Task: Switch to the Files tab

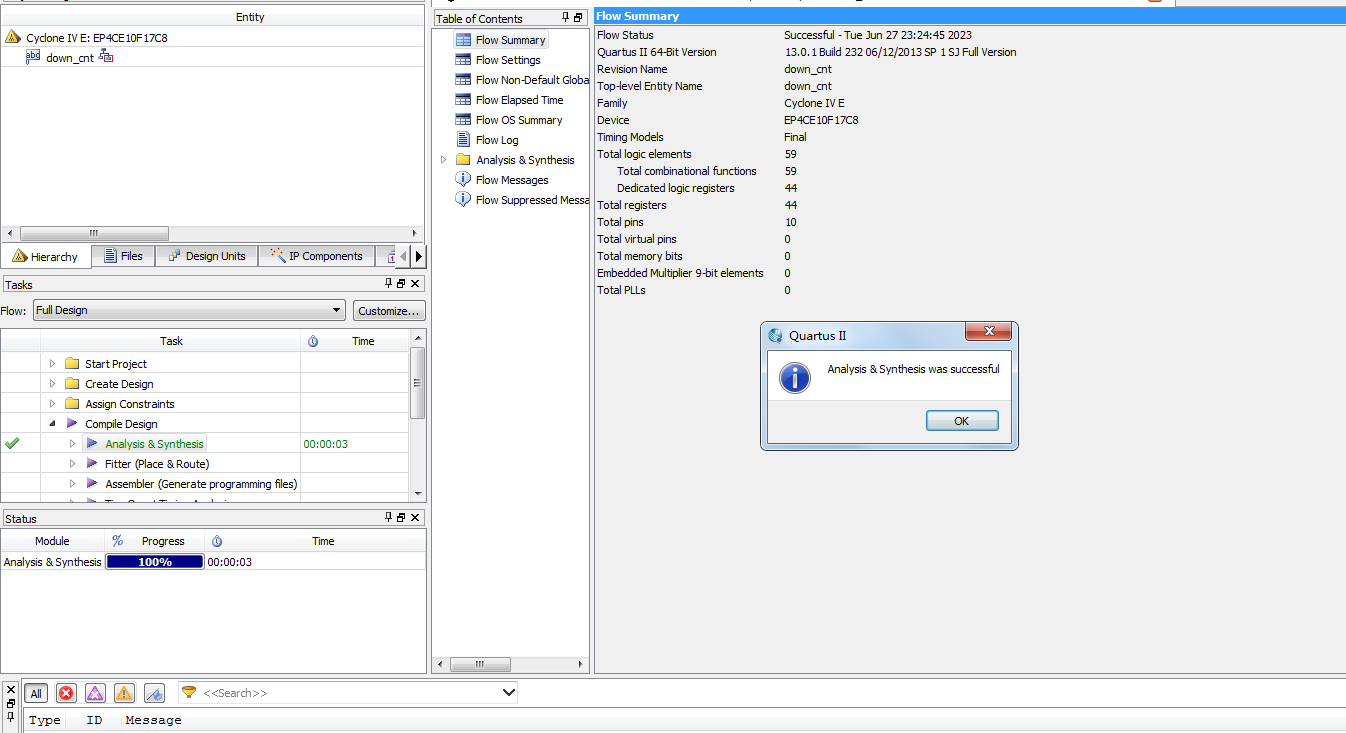Action: pos(123,256)
